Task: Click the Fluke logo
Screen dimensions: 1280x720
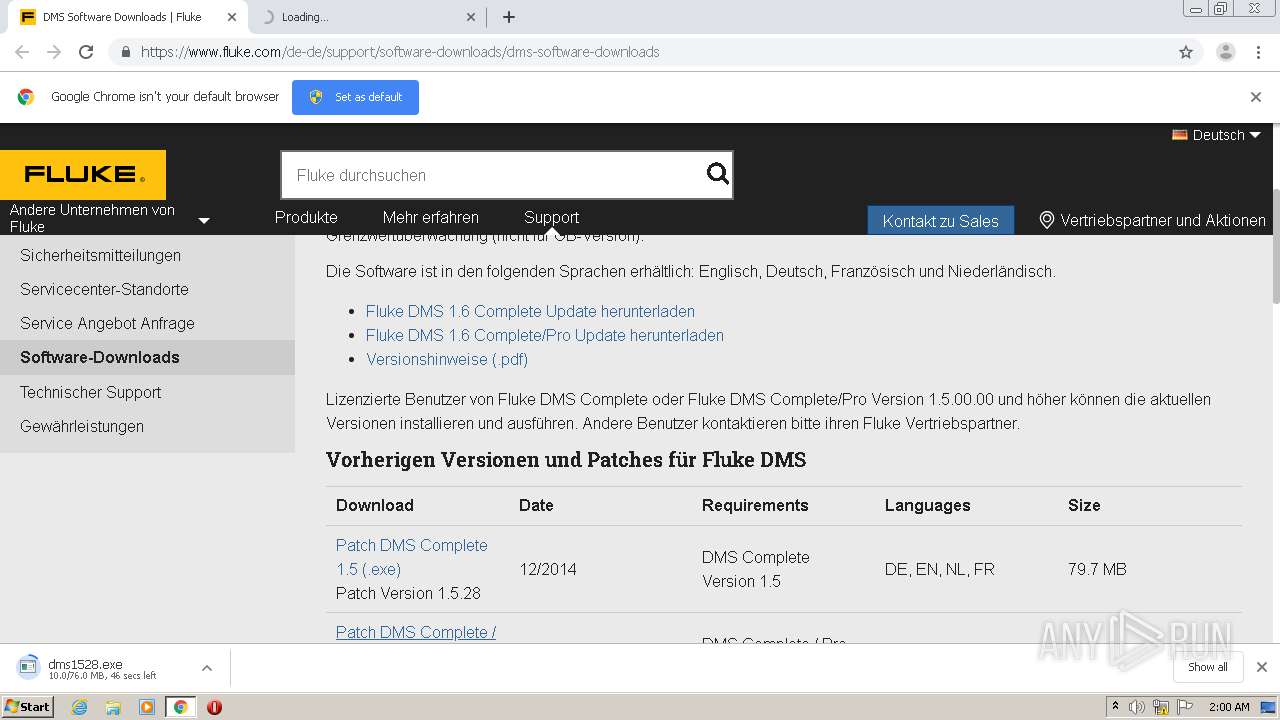Action: coord(83,175)
